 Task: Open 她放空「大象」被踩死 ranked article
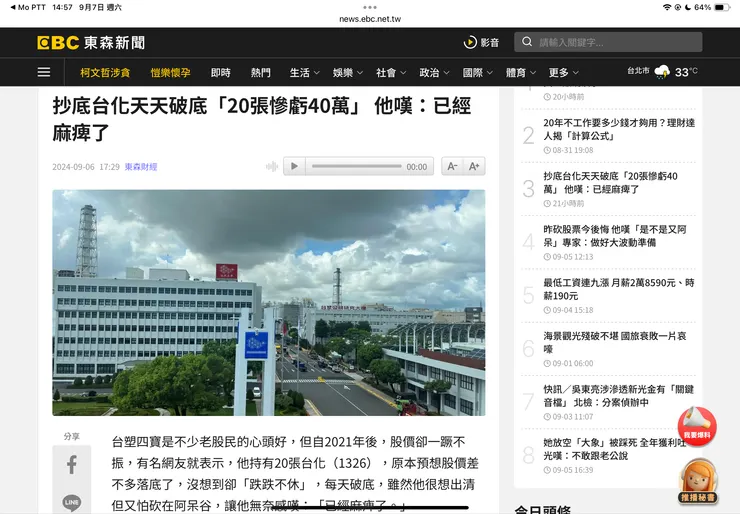[x=614, y=449]
